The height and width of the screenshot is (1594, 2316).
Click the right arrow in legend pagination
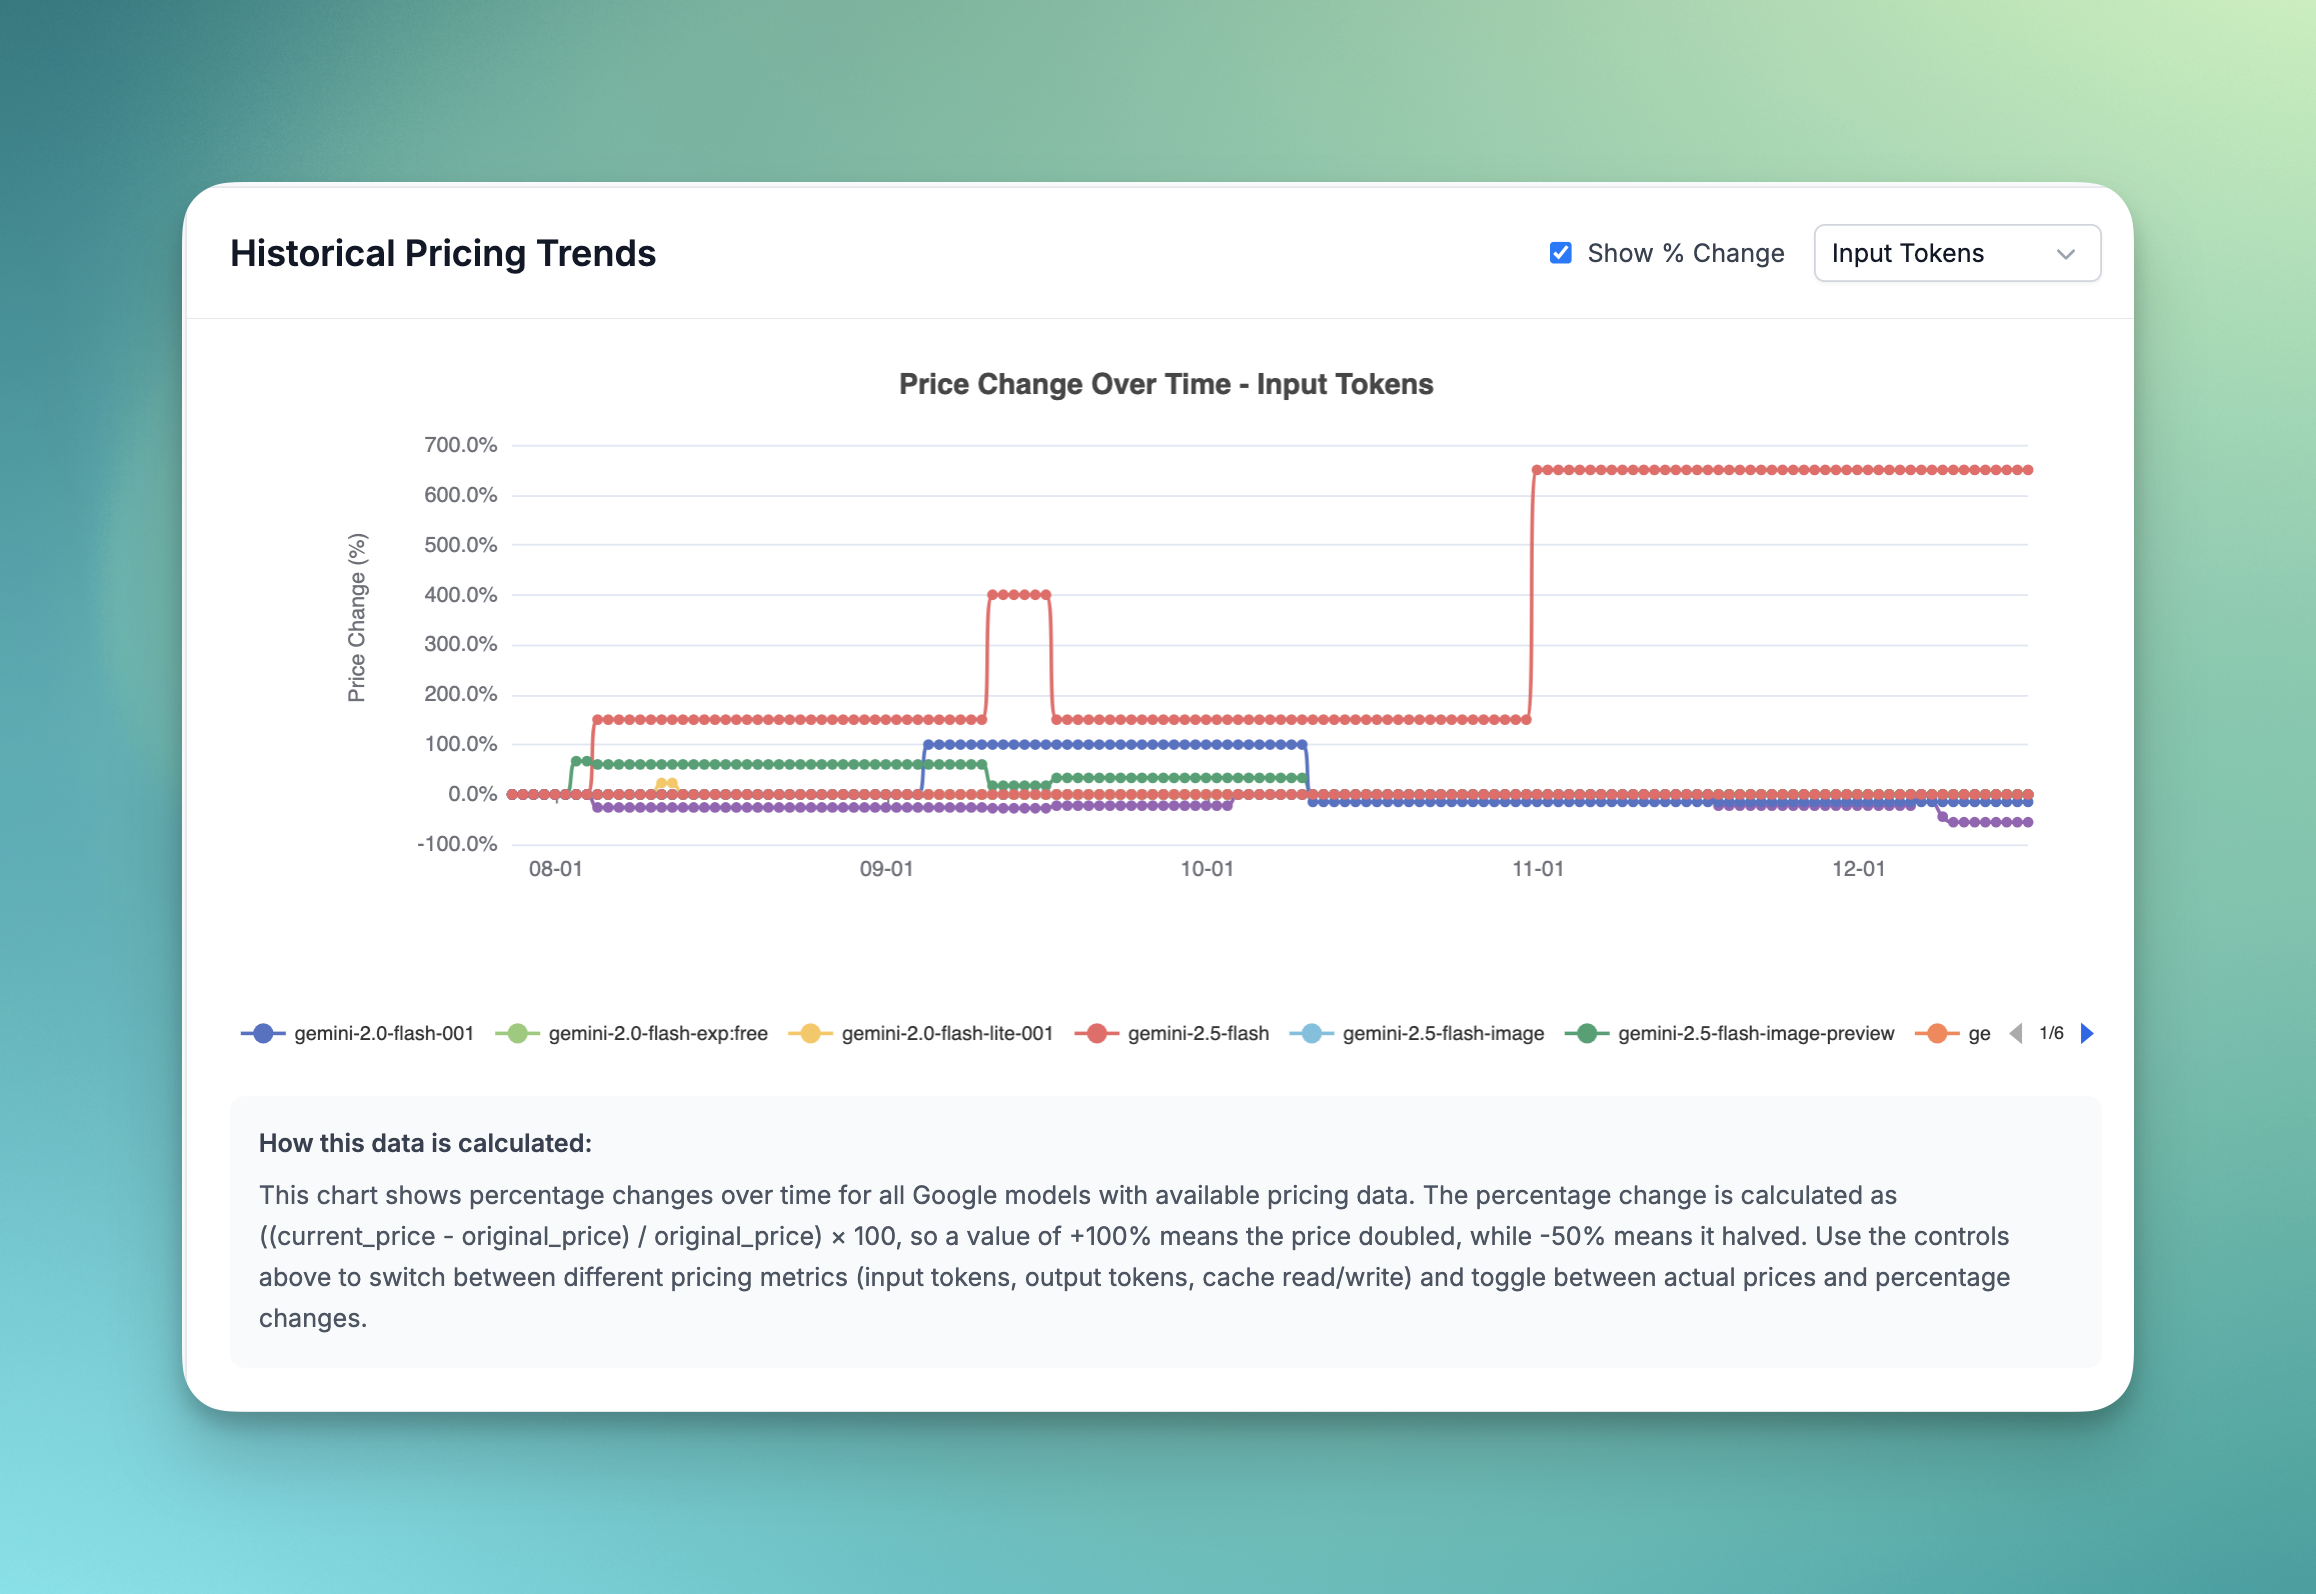coord(2087,1033)
